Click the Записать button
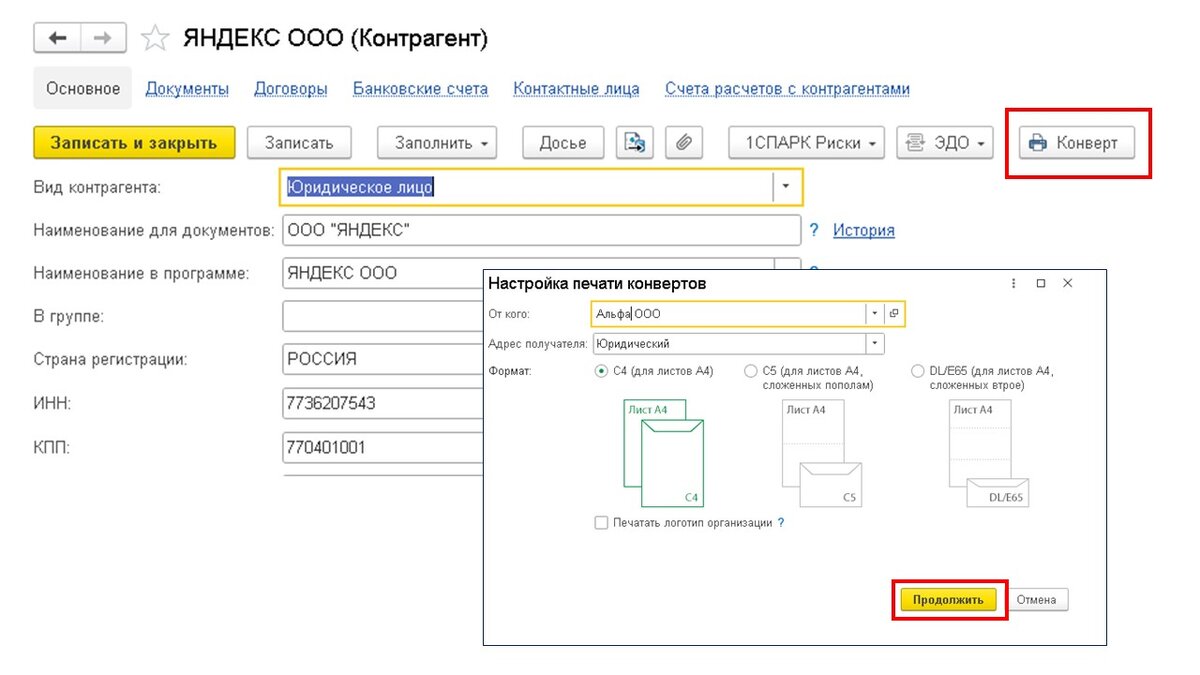Viewport: 1200px width, 675px height. tap(298, 142)
